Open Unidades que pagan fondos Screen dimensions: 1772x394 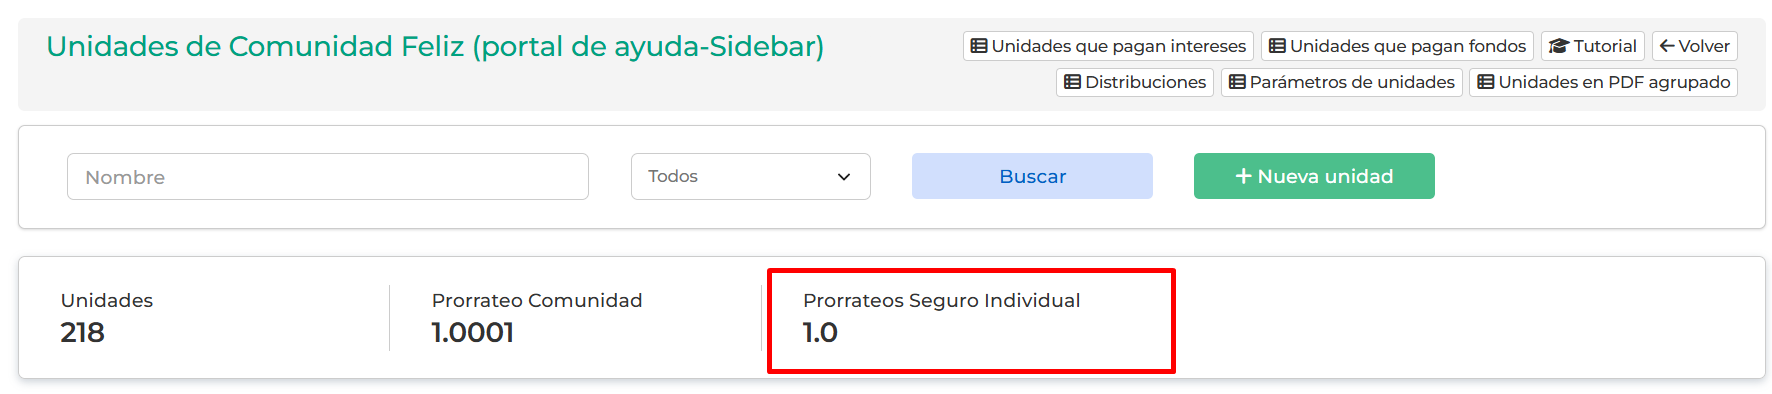[x=1397, y=46]
